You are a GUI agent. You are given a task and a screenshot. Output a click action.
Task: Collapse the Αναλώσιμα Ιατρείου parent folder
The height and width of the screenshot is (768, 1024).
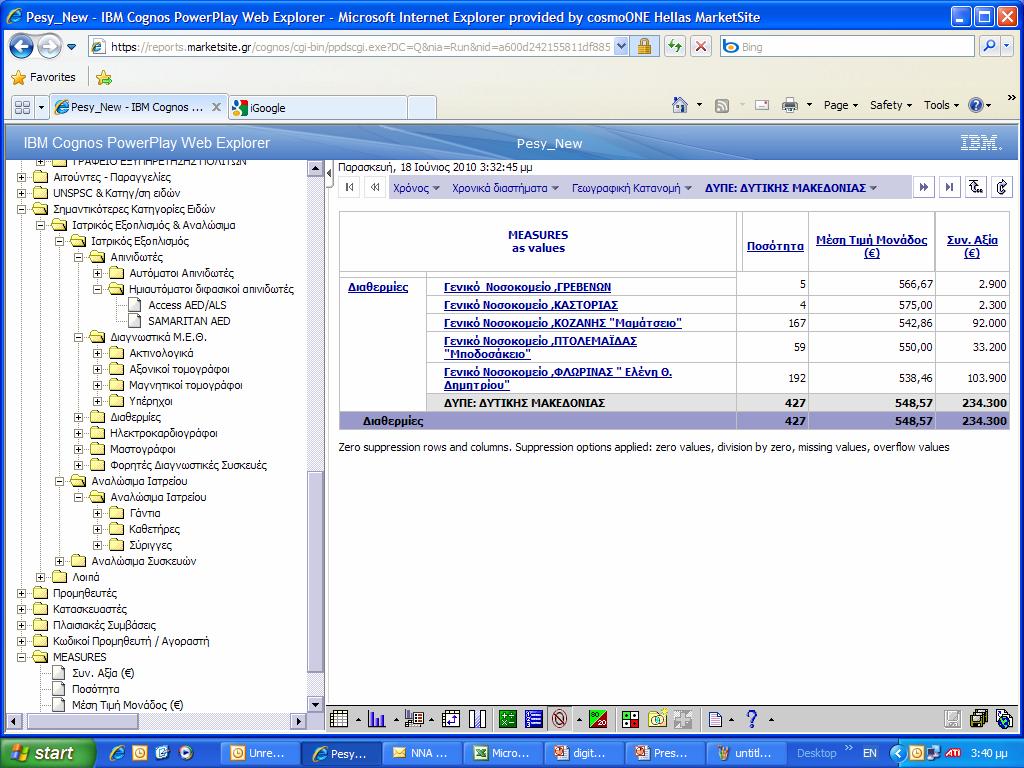pos(59,481)
